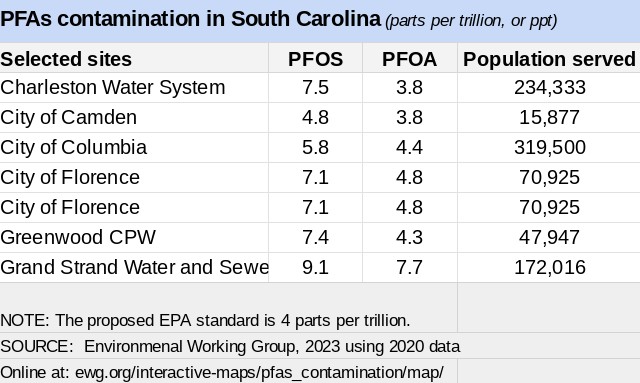Click the population value 234,333
The image size is (640, 383).
pos(549,88)
